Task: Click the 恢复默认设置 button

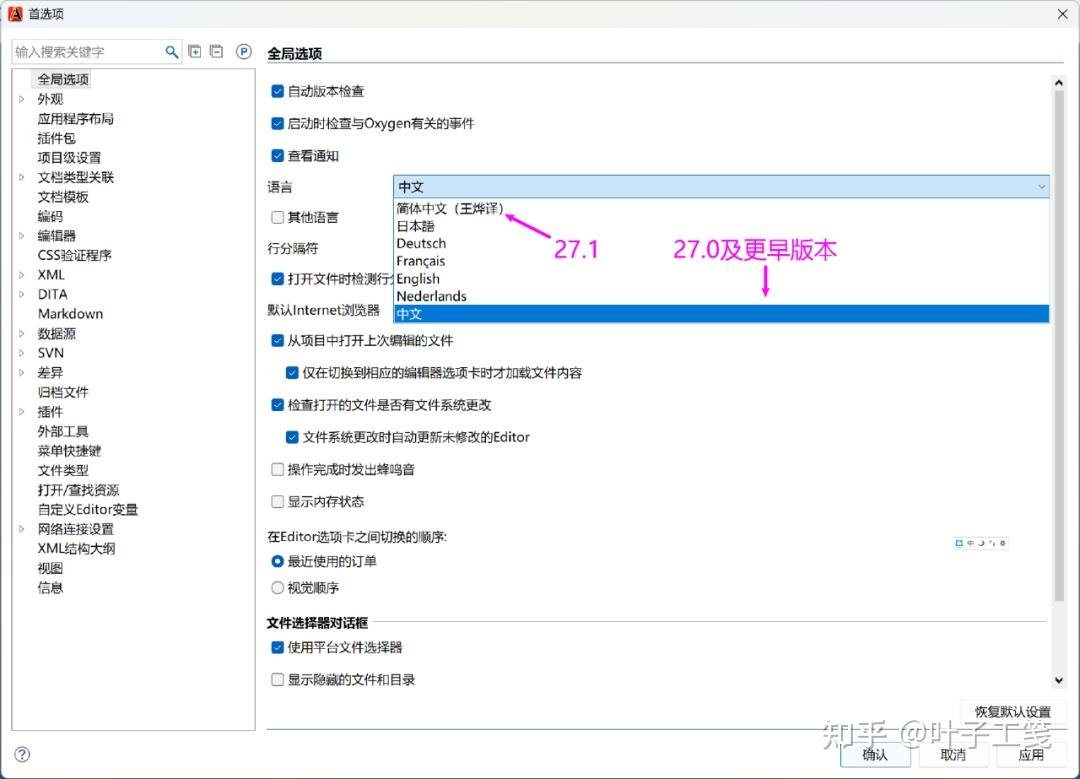Action: pos(1012,712)
